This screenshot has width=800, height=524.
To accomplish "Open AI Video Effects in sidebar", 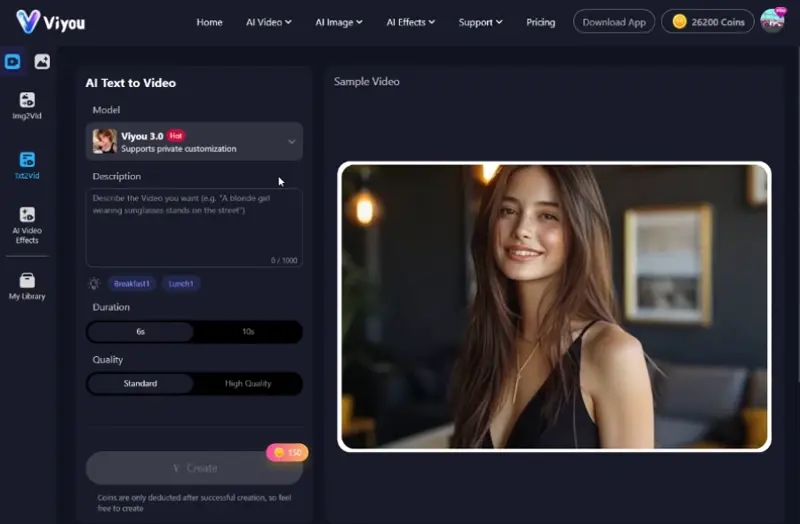I will (x=27, y=224).
